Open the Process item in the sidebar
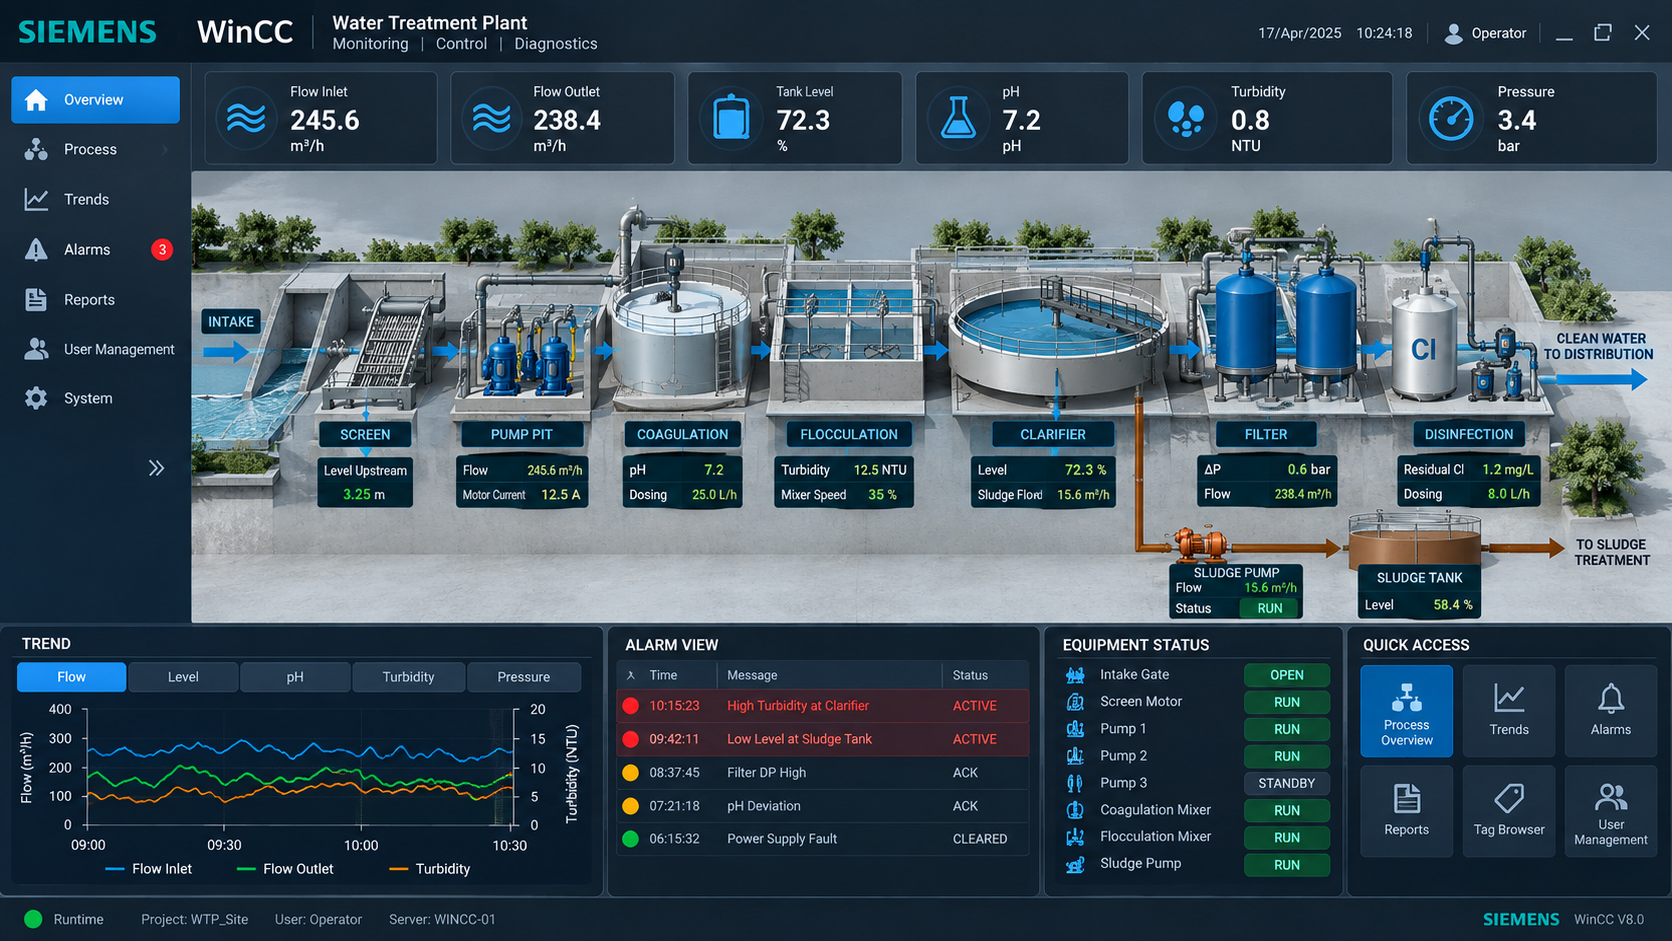 [x=95, y=149]
